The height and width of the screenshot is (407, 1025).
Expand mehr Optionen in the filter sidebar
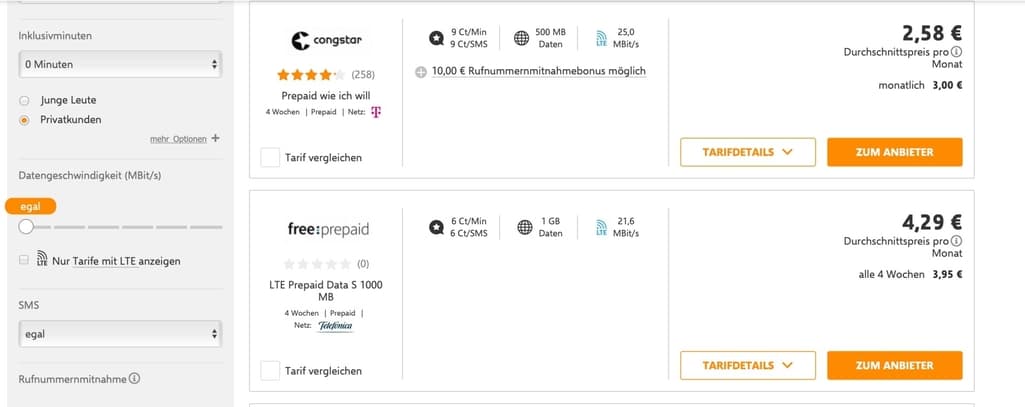coord(184,139)
